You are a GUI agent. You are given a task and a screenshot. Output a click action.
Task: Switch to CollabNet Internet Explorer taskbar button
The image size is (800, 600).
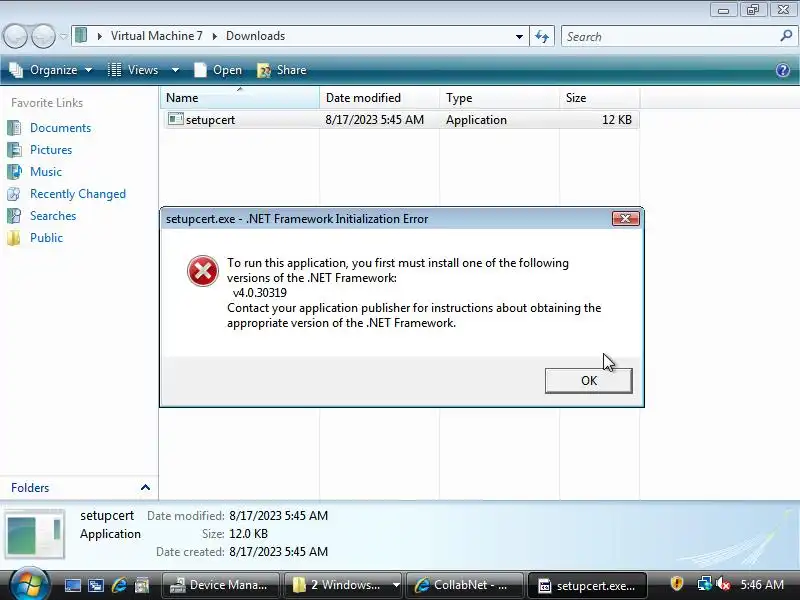click(464, 585)
